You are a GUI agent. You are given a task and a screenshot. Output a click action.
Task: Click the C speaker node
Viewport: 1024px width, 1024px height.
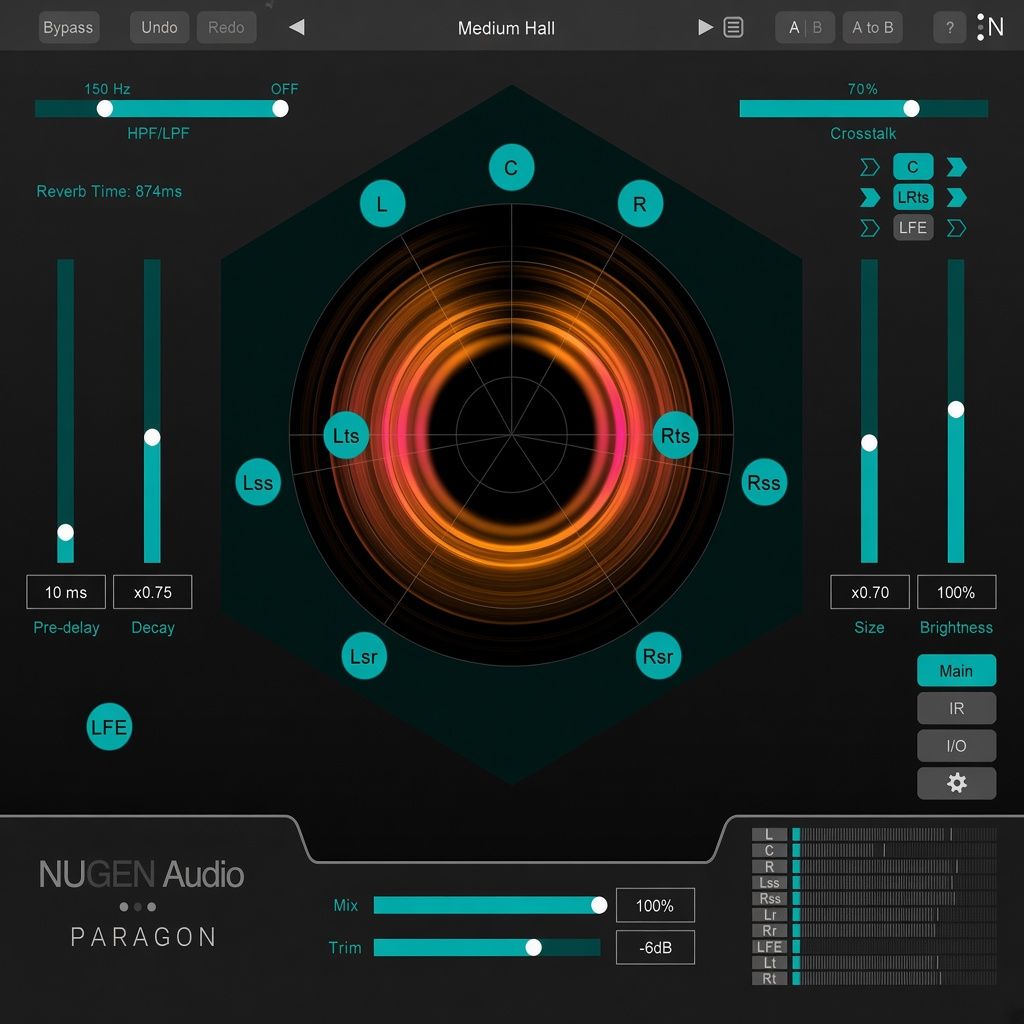[511, 168]
